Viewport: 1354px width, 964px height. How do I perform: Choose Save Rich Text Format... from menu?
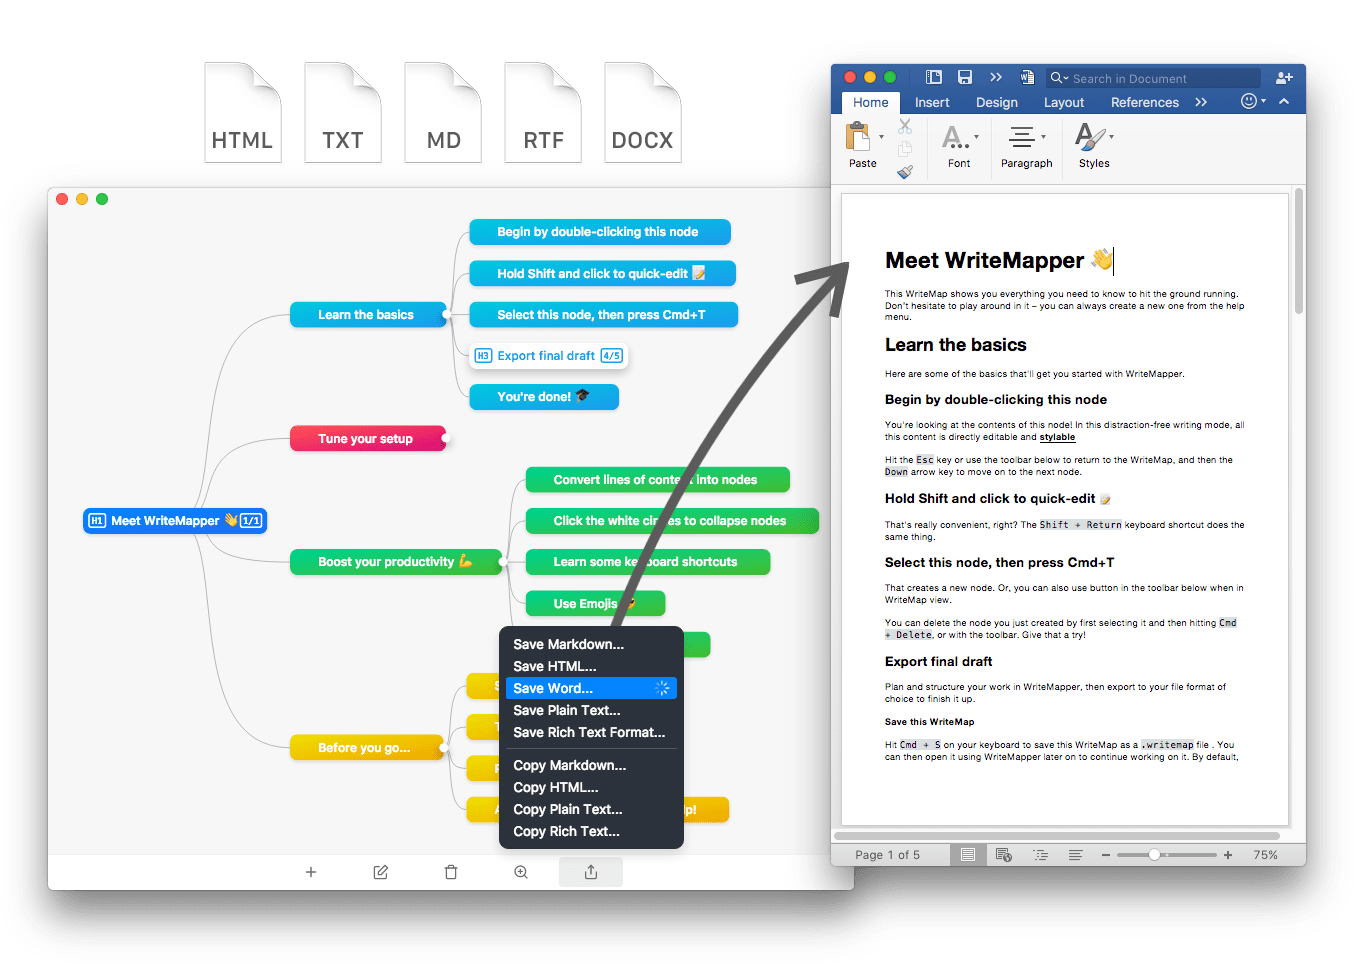pyautogui.click(x=591, y=732)
